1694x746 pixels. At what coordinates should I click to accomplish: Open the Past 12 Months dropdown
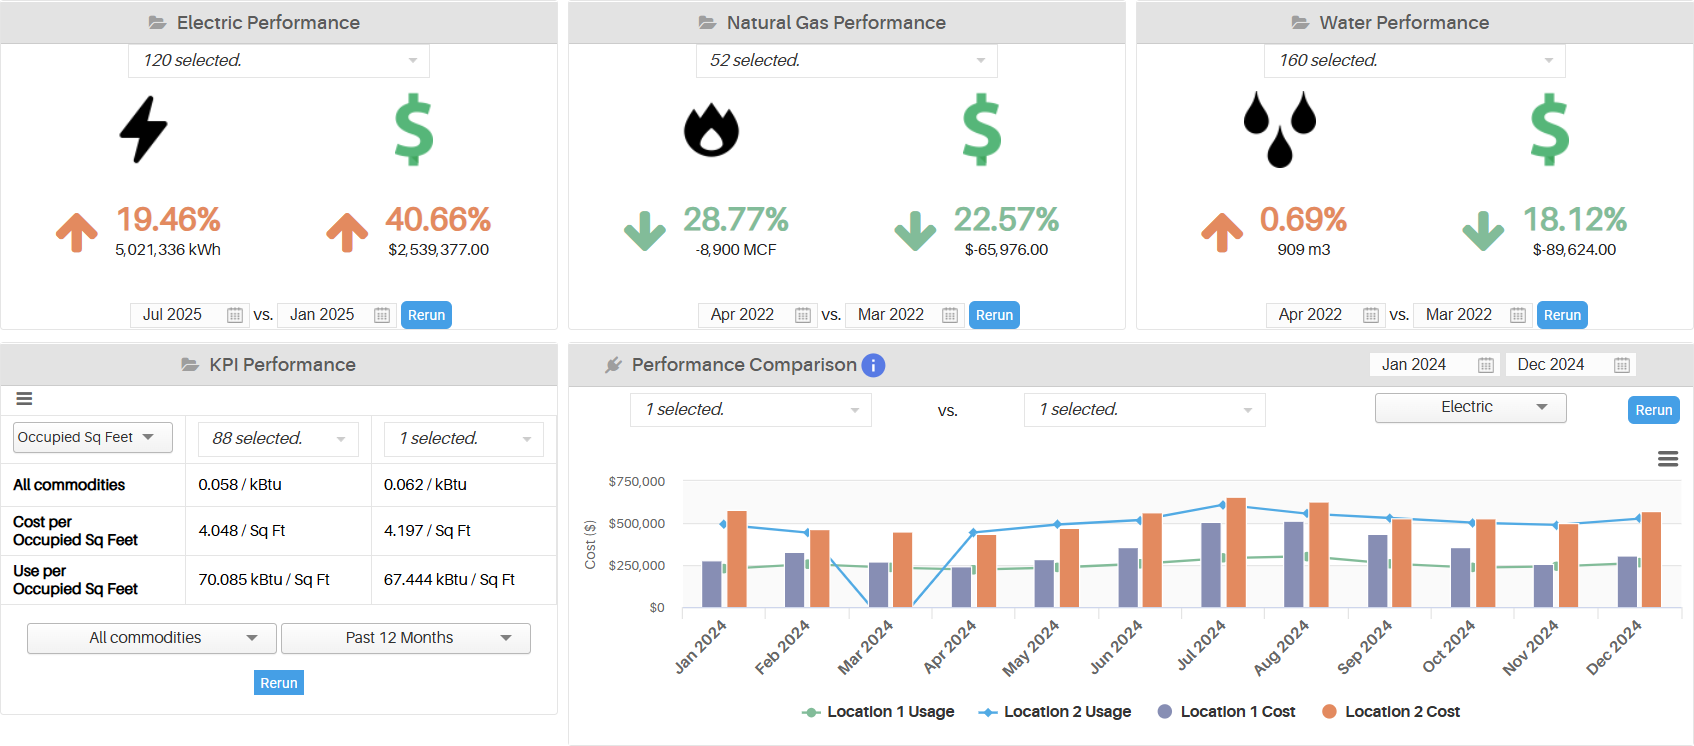click(x=405, y=638)
